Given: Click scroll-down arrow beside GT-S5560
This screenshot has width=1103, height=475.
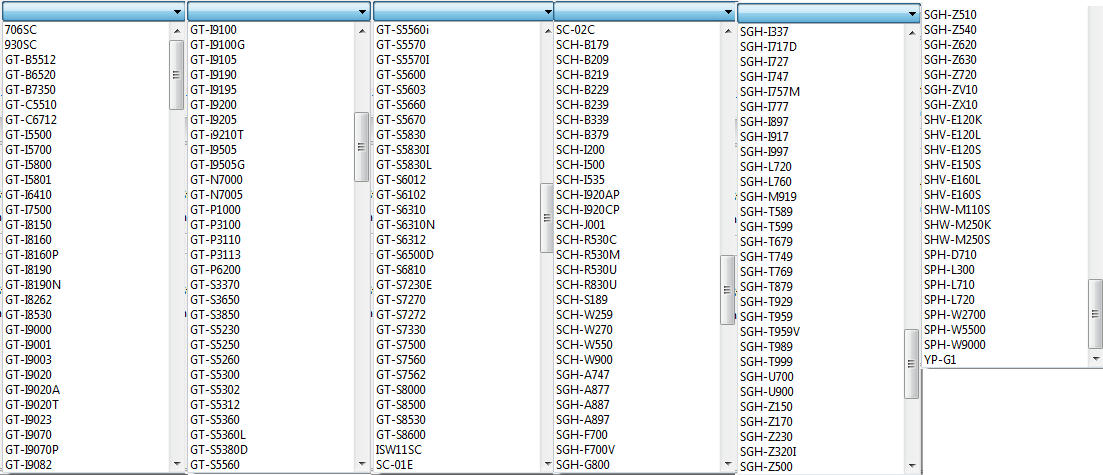Looking at the screenshot, I should click(362, 464).
